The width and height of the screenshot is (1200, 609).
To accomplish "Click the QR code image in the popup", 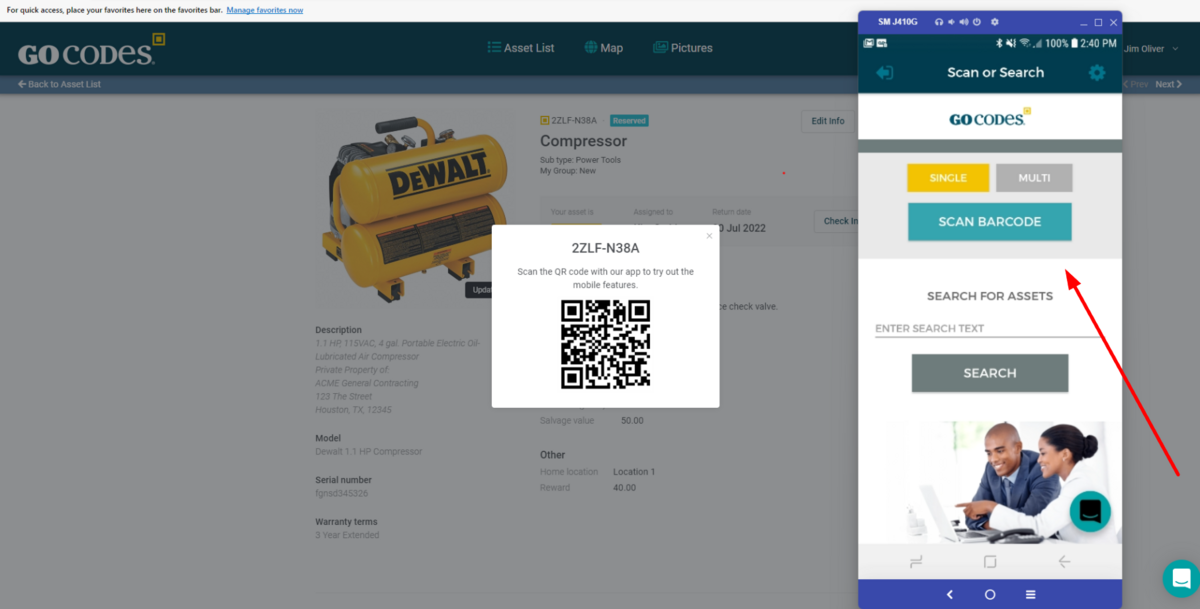I will [606, 344].
